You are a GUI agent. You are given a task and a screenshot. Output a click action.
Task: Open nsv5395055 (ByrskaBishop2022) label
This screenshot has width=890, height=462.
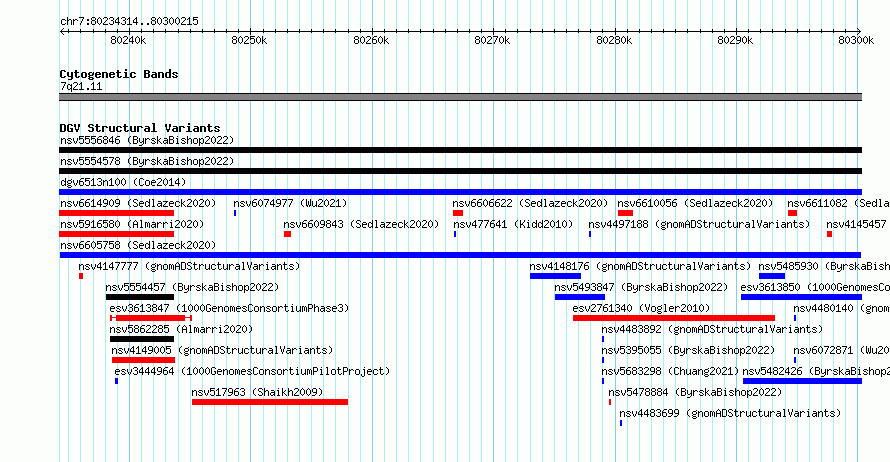(x=688, y=350)
